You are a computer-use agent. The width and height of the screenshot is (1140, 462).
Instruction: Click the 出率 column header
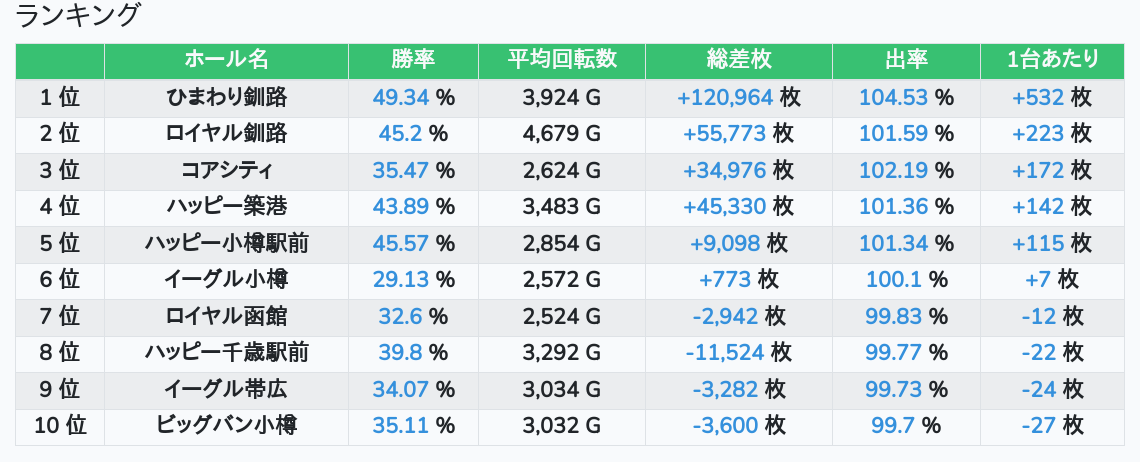(906, 60)
